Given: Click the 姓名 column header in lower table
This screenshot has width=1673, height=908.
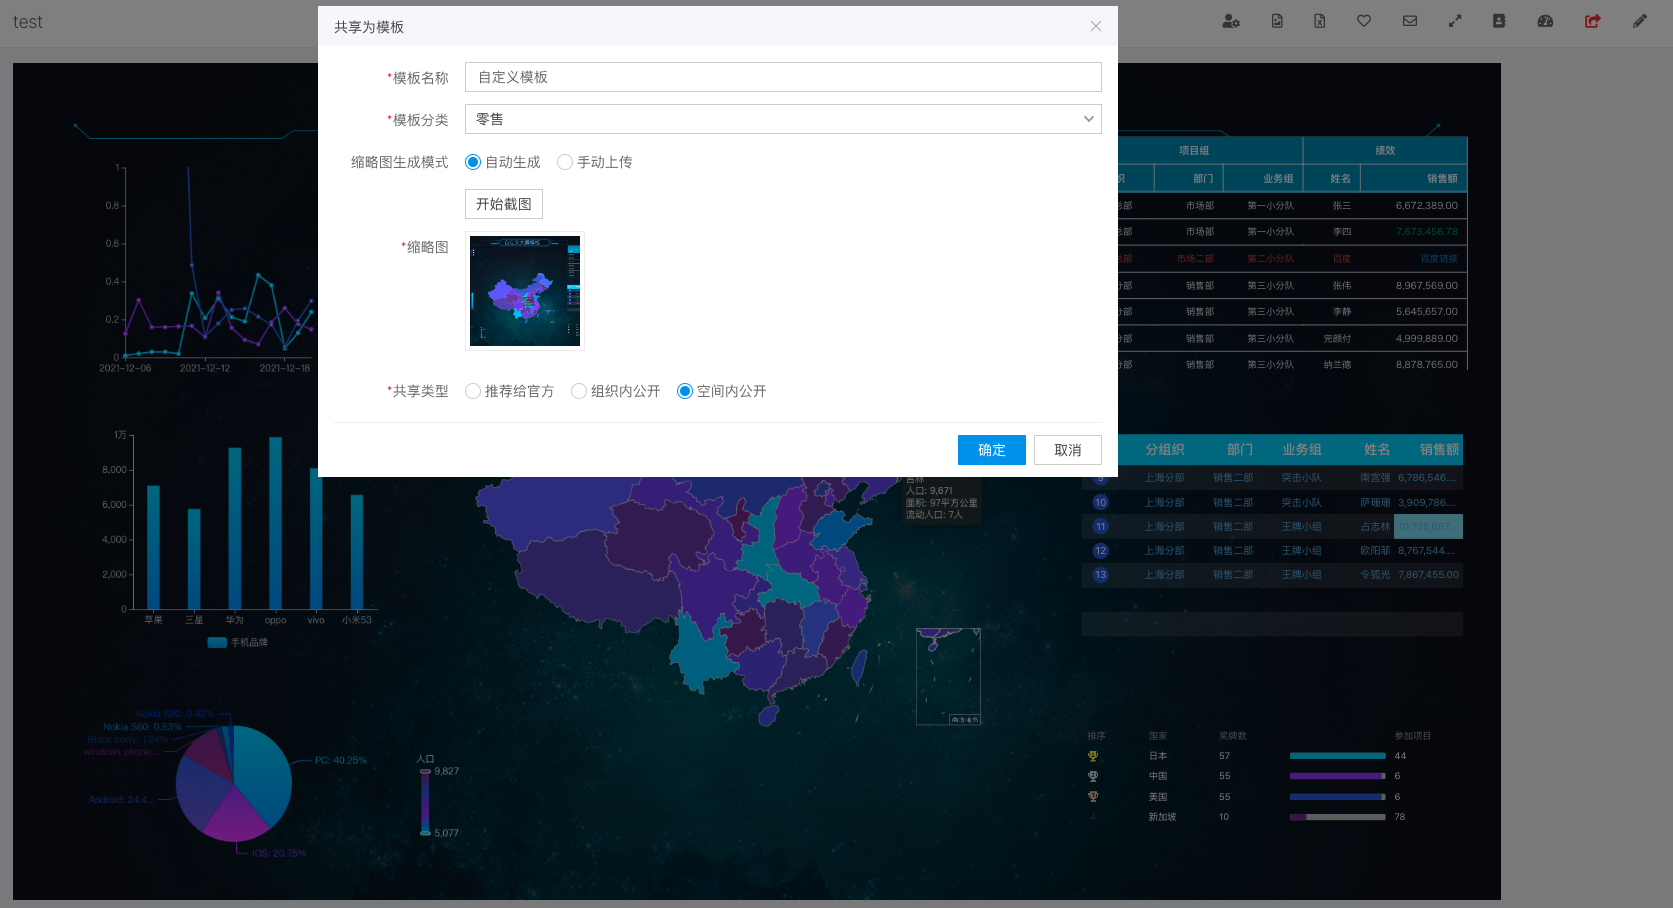Looking at the screenshot, I should pos(1377,450).
